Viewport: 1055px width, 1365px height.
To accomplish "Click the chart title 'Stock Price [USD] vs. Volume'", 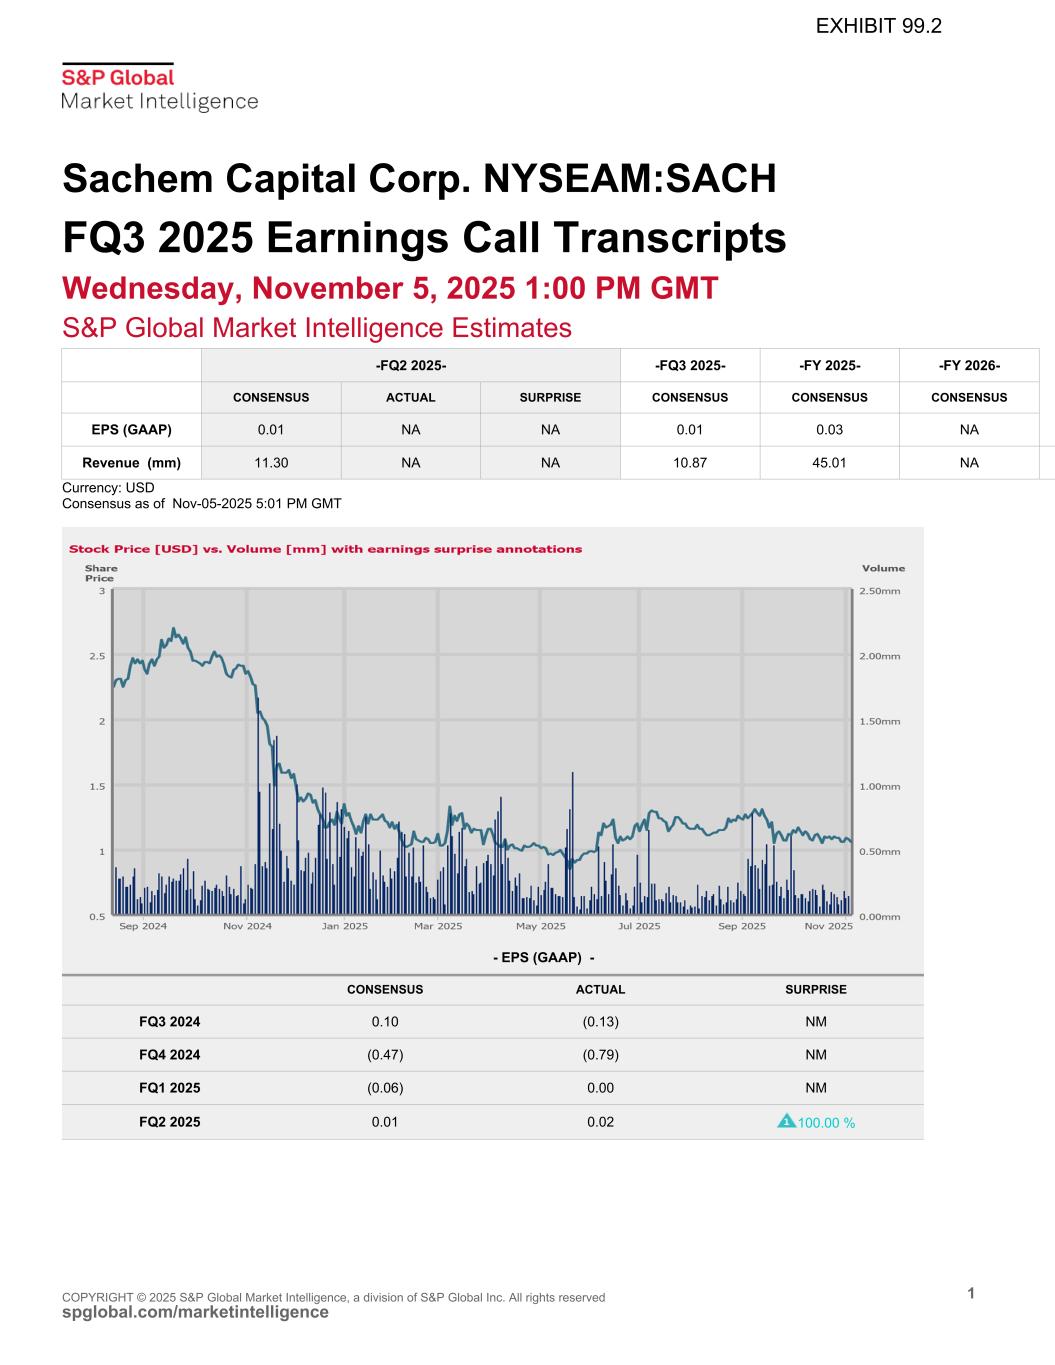I will click(325, 549).
